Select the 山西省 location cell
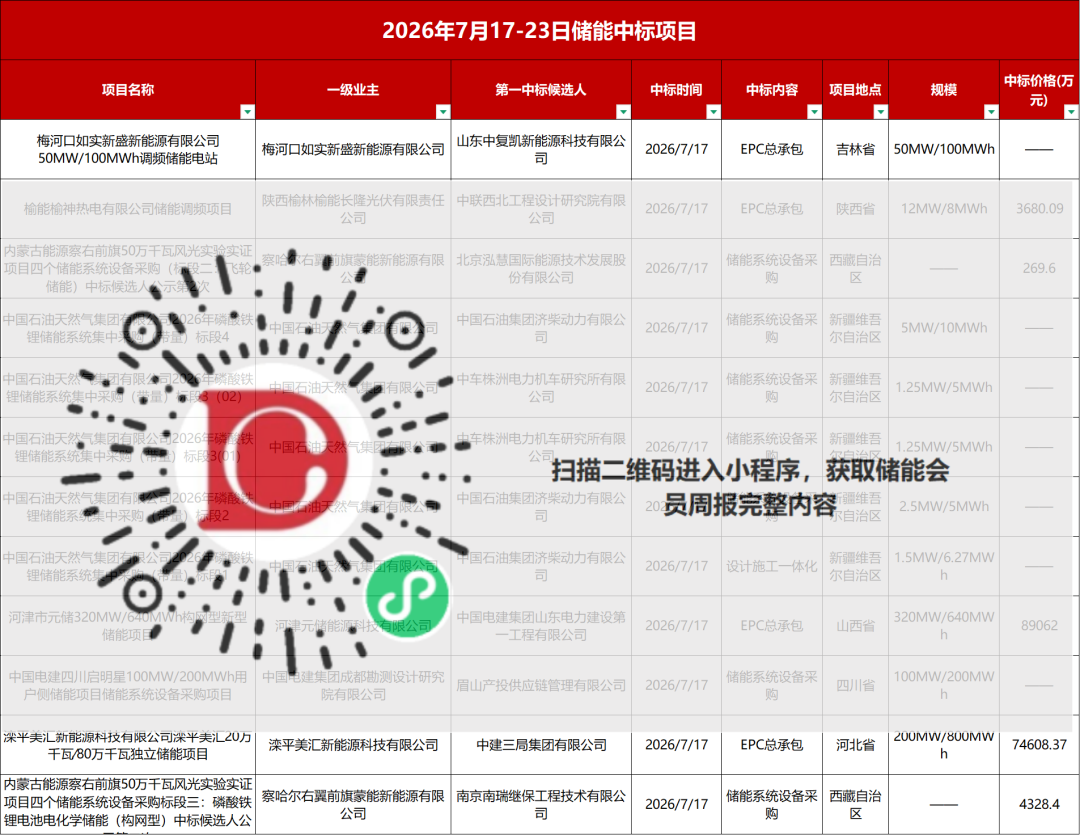Screen dimensions: 1080x835 (x=855, y=626)
